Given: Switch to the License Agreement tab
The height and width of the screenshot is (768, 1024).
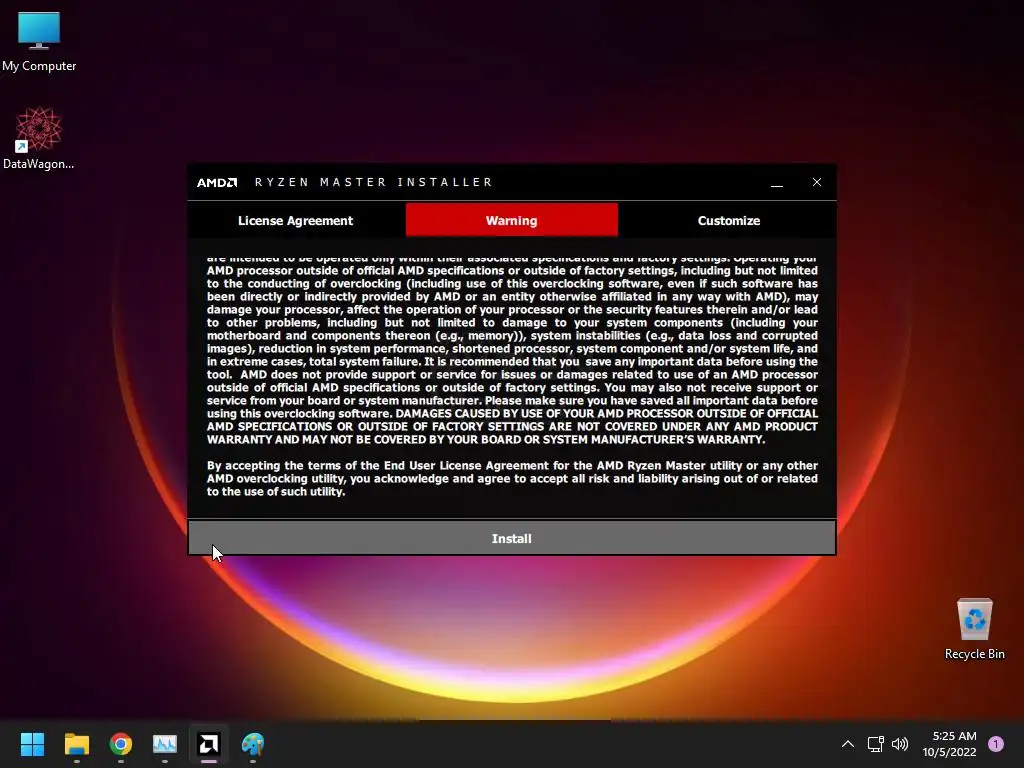Looking at the screenshot, I should coord(295,221).
